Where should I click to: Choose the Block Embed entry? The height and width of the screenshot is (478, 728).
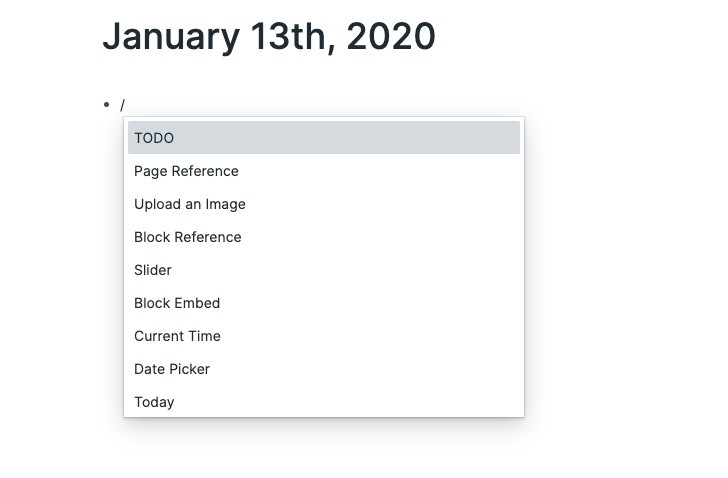pos(177,303)
